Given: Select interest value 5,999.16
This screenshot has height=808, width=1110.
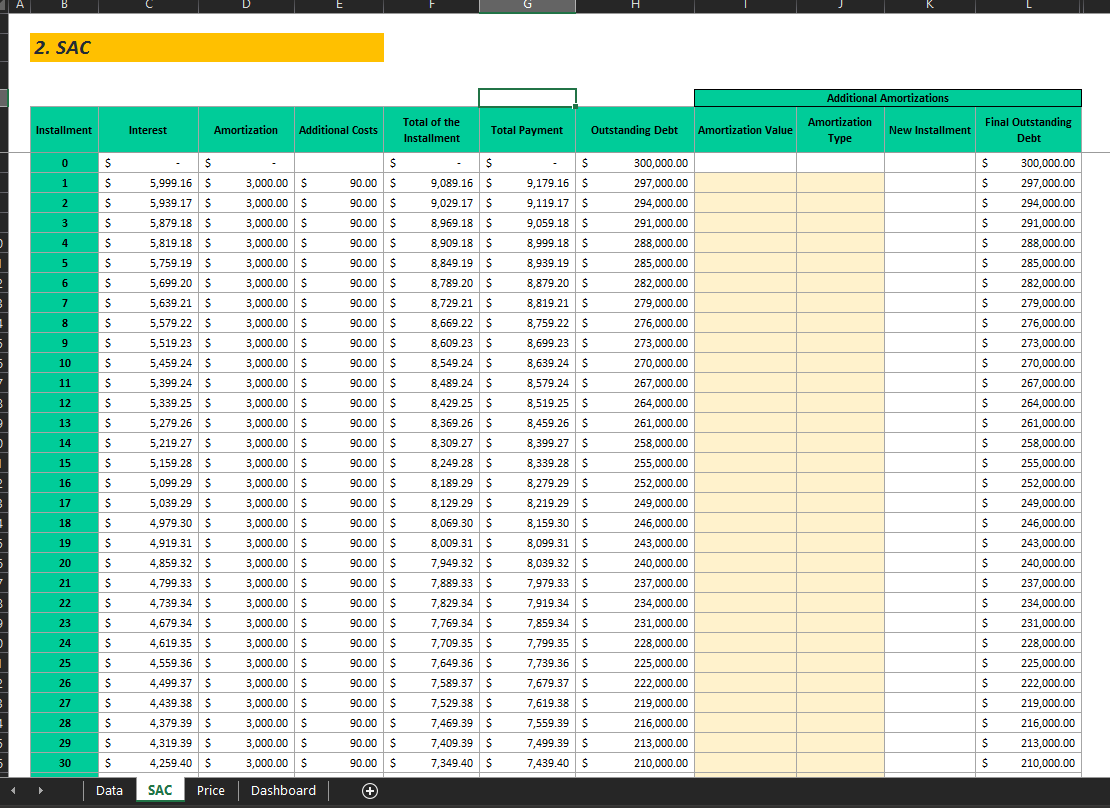Looking at the screenshot, I should tap(149, 183).
